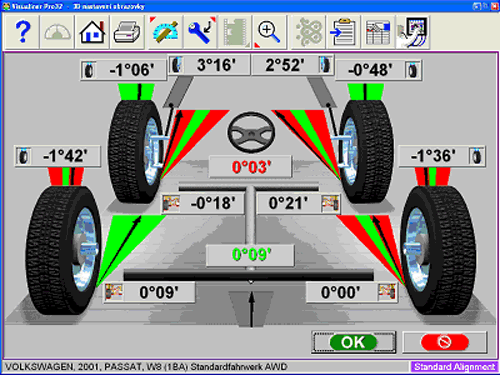Screen dimensions: 500x375
Task: Select front left camber value -1°06'
Action: 132,70
